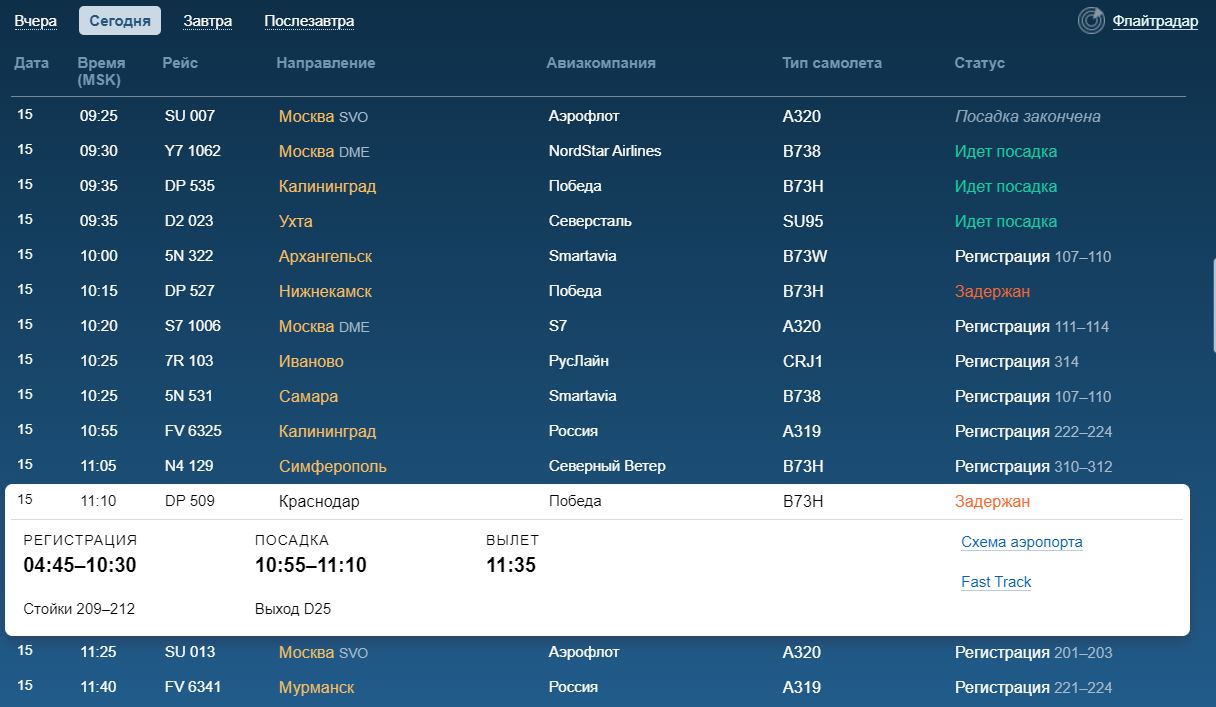Open the Послезавтра tab
This screenshot has height=707, width=1216.
click(309, 21)
